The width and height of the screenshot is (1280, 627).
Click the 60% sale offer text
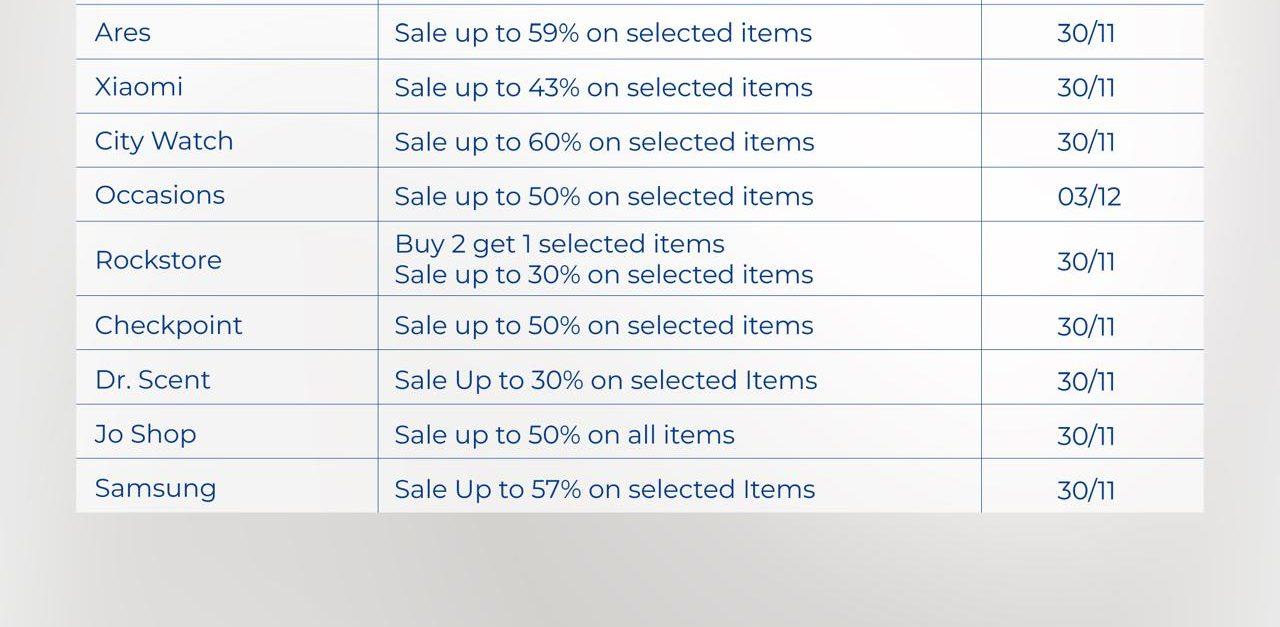[604, 142]
